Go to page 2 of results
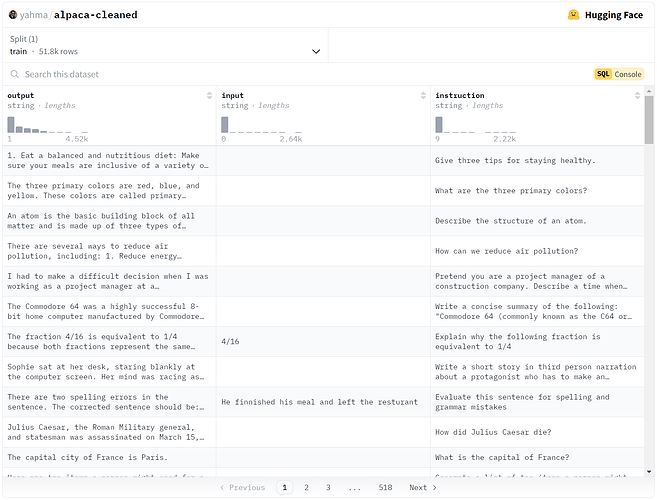 click(x=306, y=488)
